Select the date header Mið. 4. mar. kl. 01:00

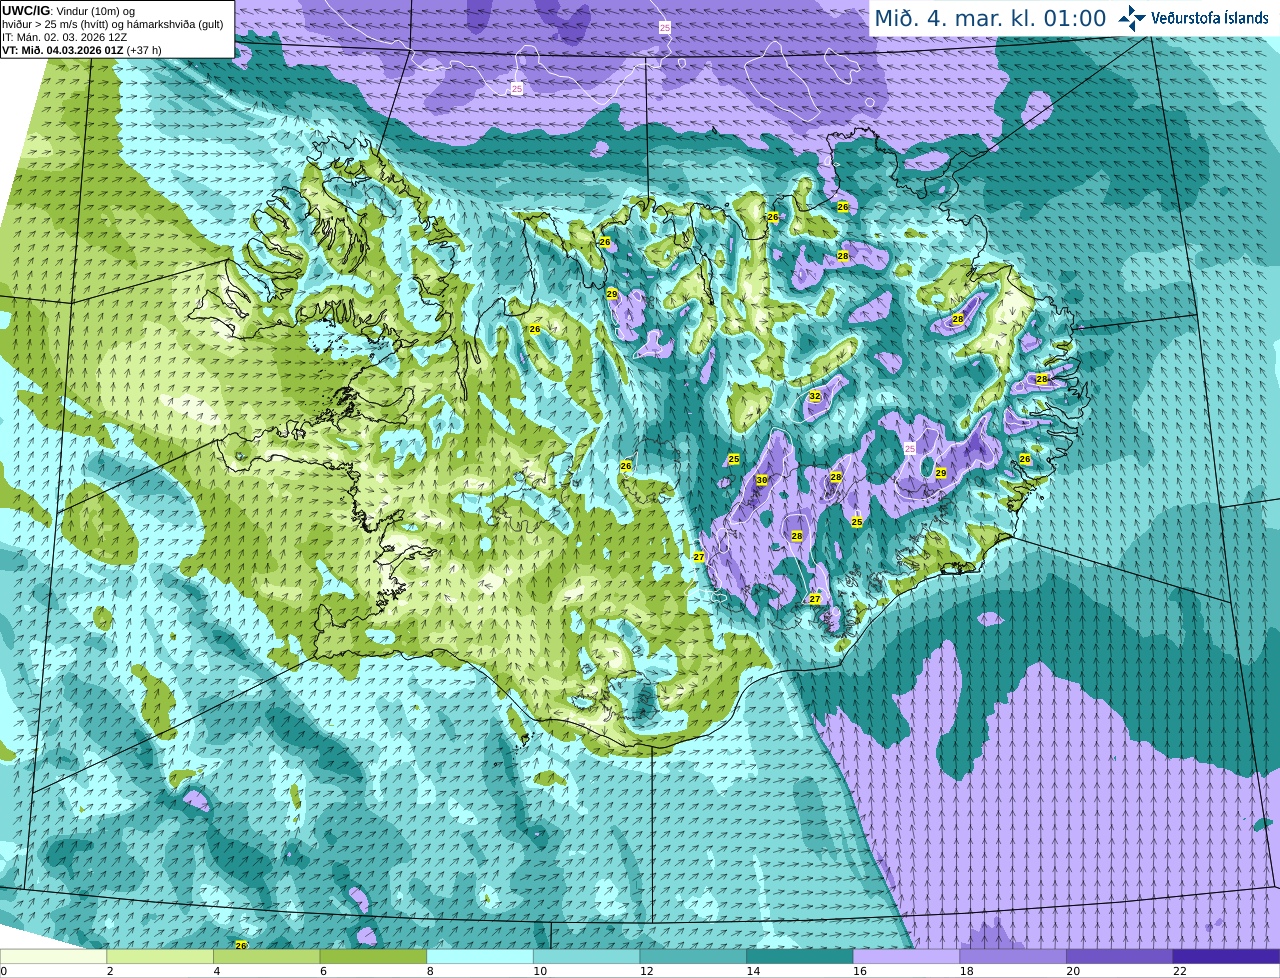coord(990,18)
